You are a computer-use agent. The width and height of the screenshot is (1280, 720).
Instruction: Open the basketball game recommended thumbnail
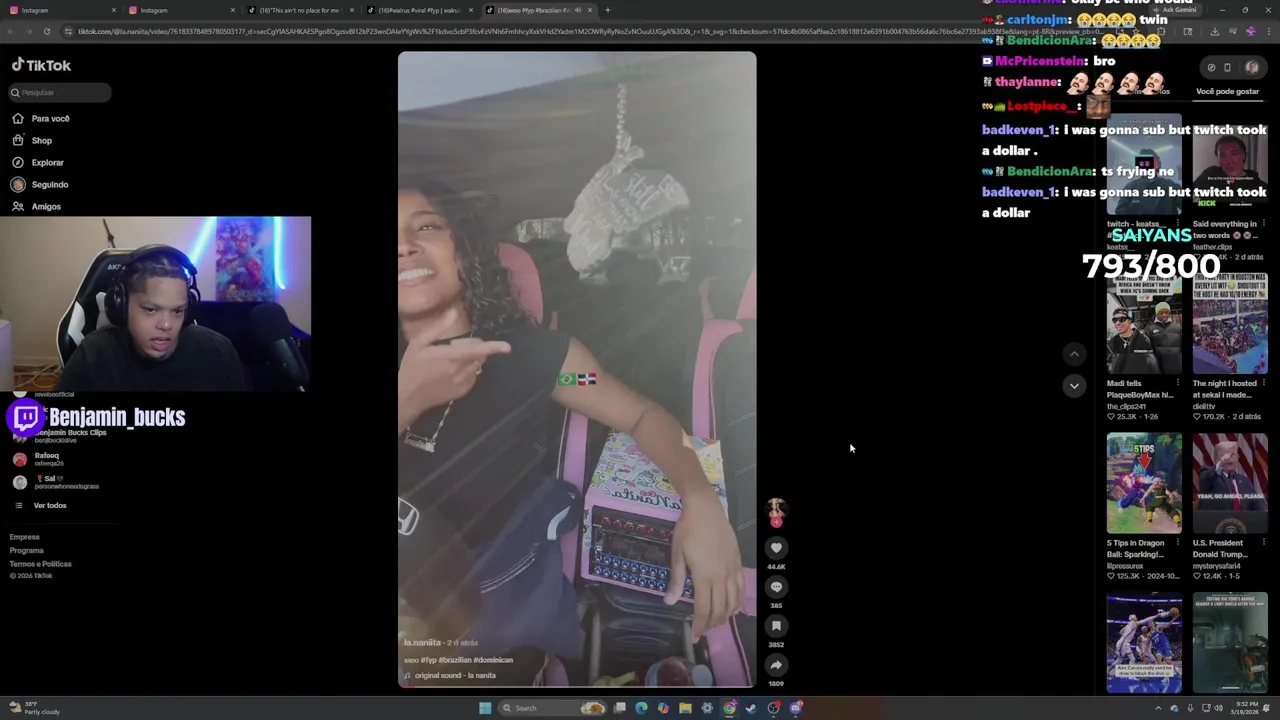click(x=1144, y=643)
